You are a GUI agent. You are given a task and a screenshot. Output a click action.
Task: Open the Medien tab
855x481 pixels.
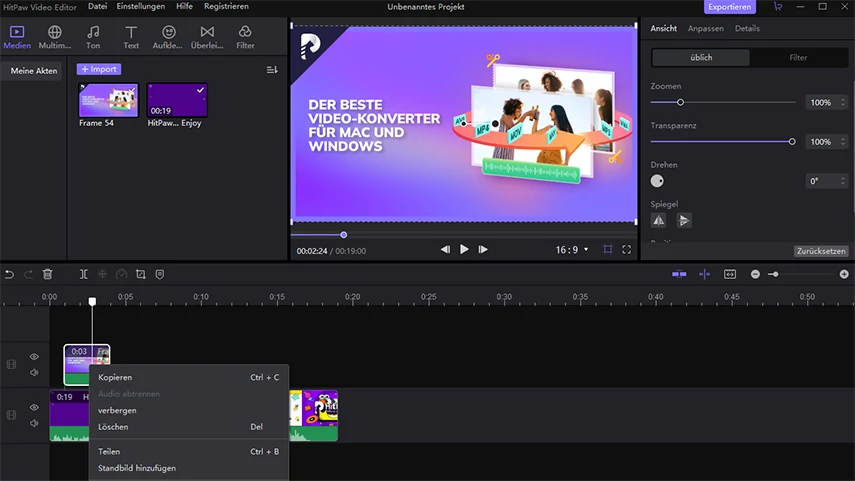pyautogui.click(x=17, y=37)
